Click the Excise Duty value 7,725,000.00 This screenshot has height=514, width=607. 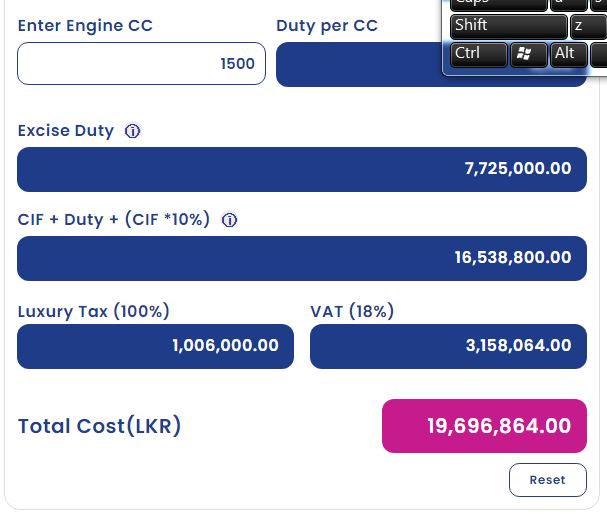[301, 169]
